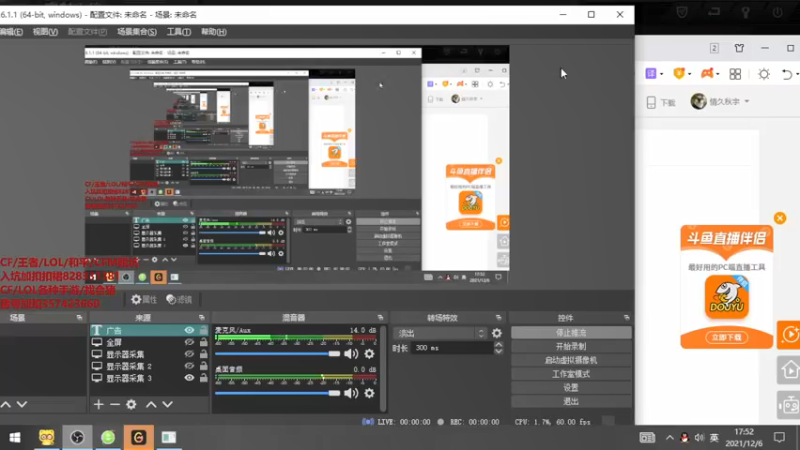The height and width of the screenshot is (450, 800).
Task: Open the orange G app in taskbar
Action: pyautogui.click(x=138, y=437)
